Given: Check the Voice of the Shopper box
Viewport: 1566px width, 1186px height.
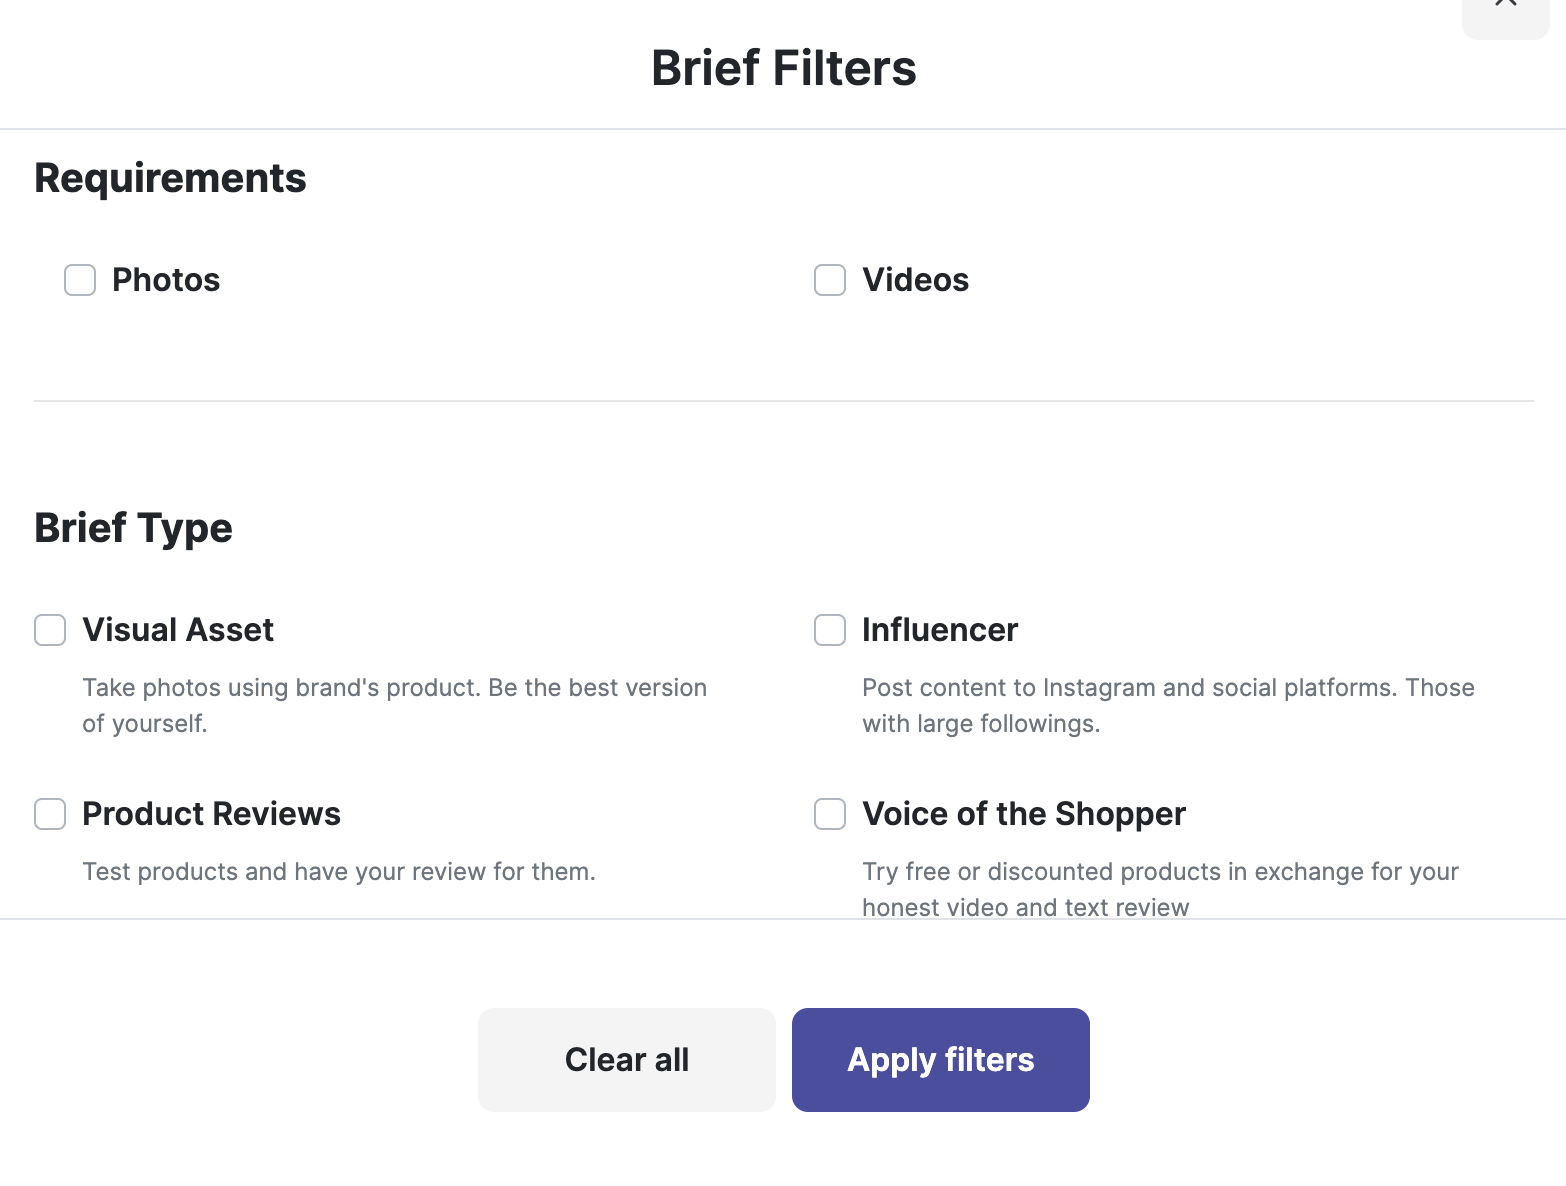Looking at the screenshot, I should 830,814.
